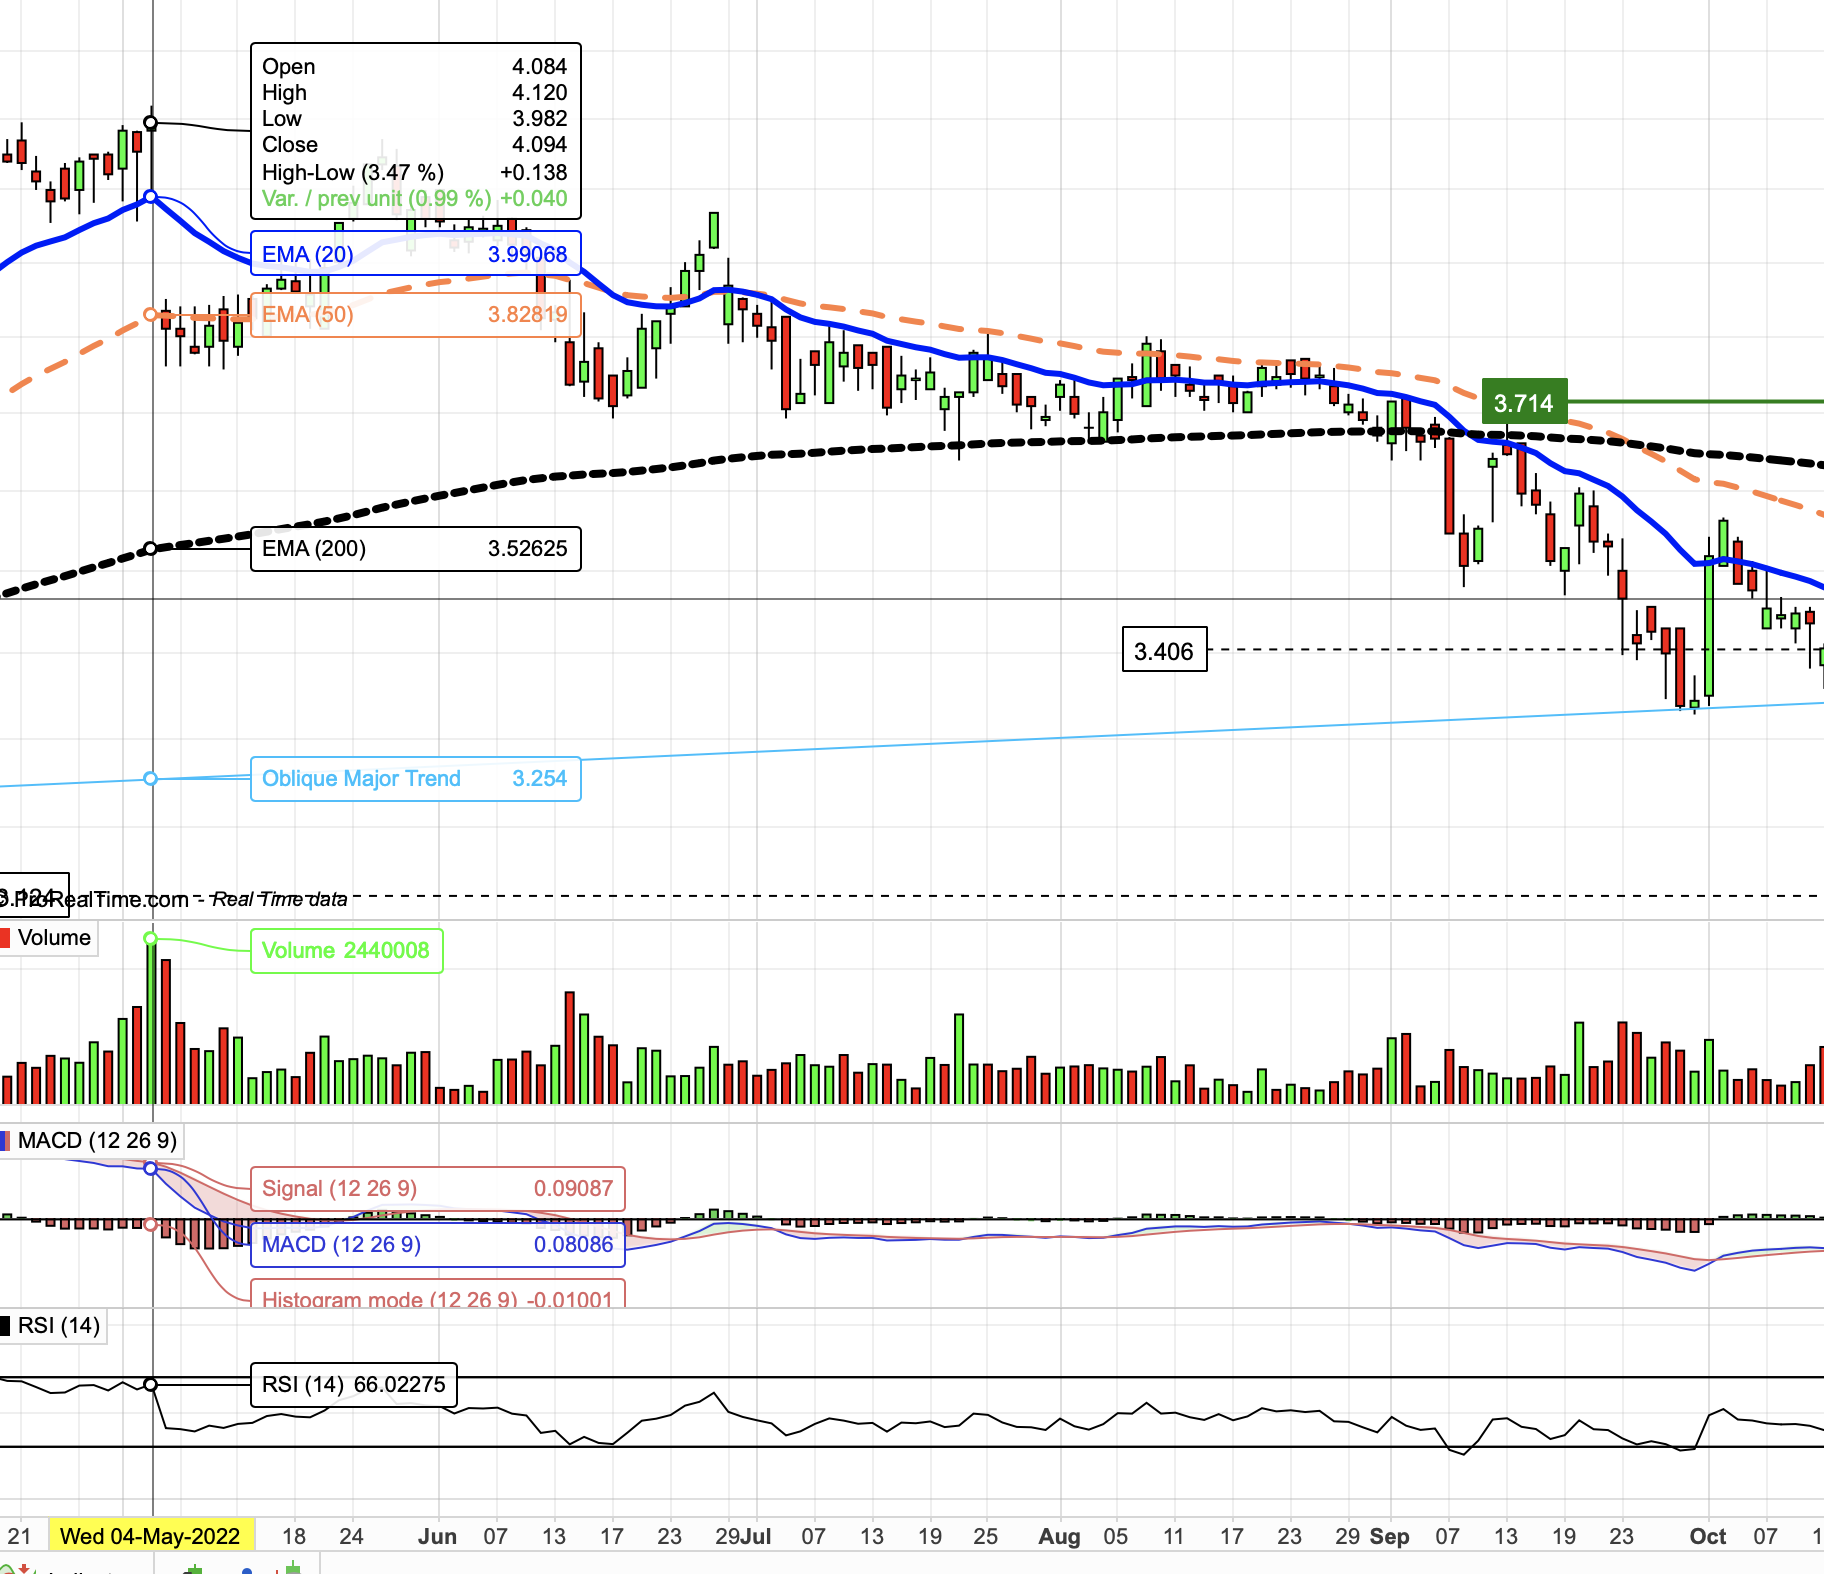Click the crosshair marker on the Oblique Major Trend line
Image resolution: width=1824 pixels, height=1574 pixels.
[151, 779]
